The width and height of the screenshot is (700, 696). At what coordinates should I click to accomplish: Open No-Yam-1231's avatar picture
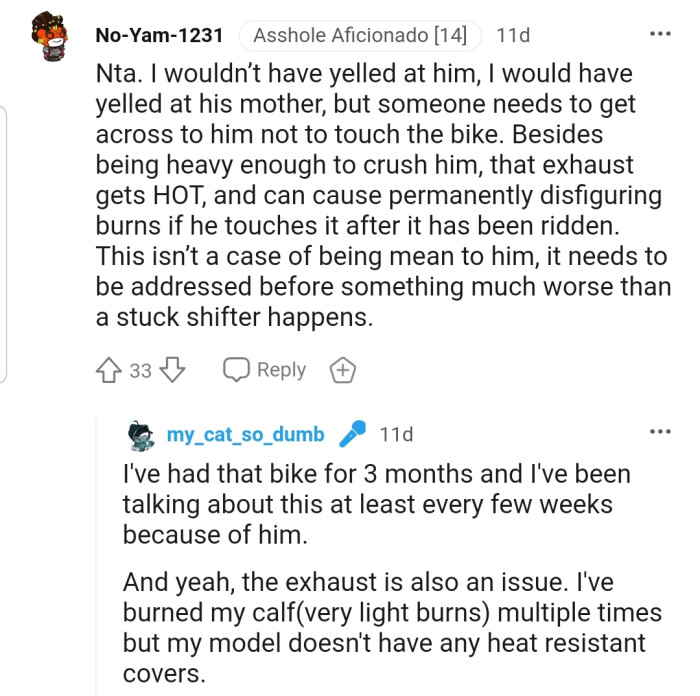(48, 40)
